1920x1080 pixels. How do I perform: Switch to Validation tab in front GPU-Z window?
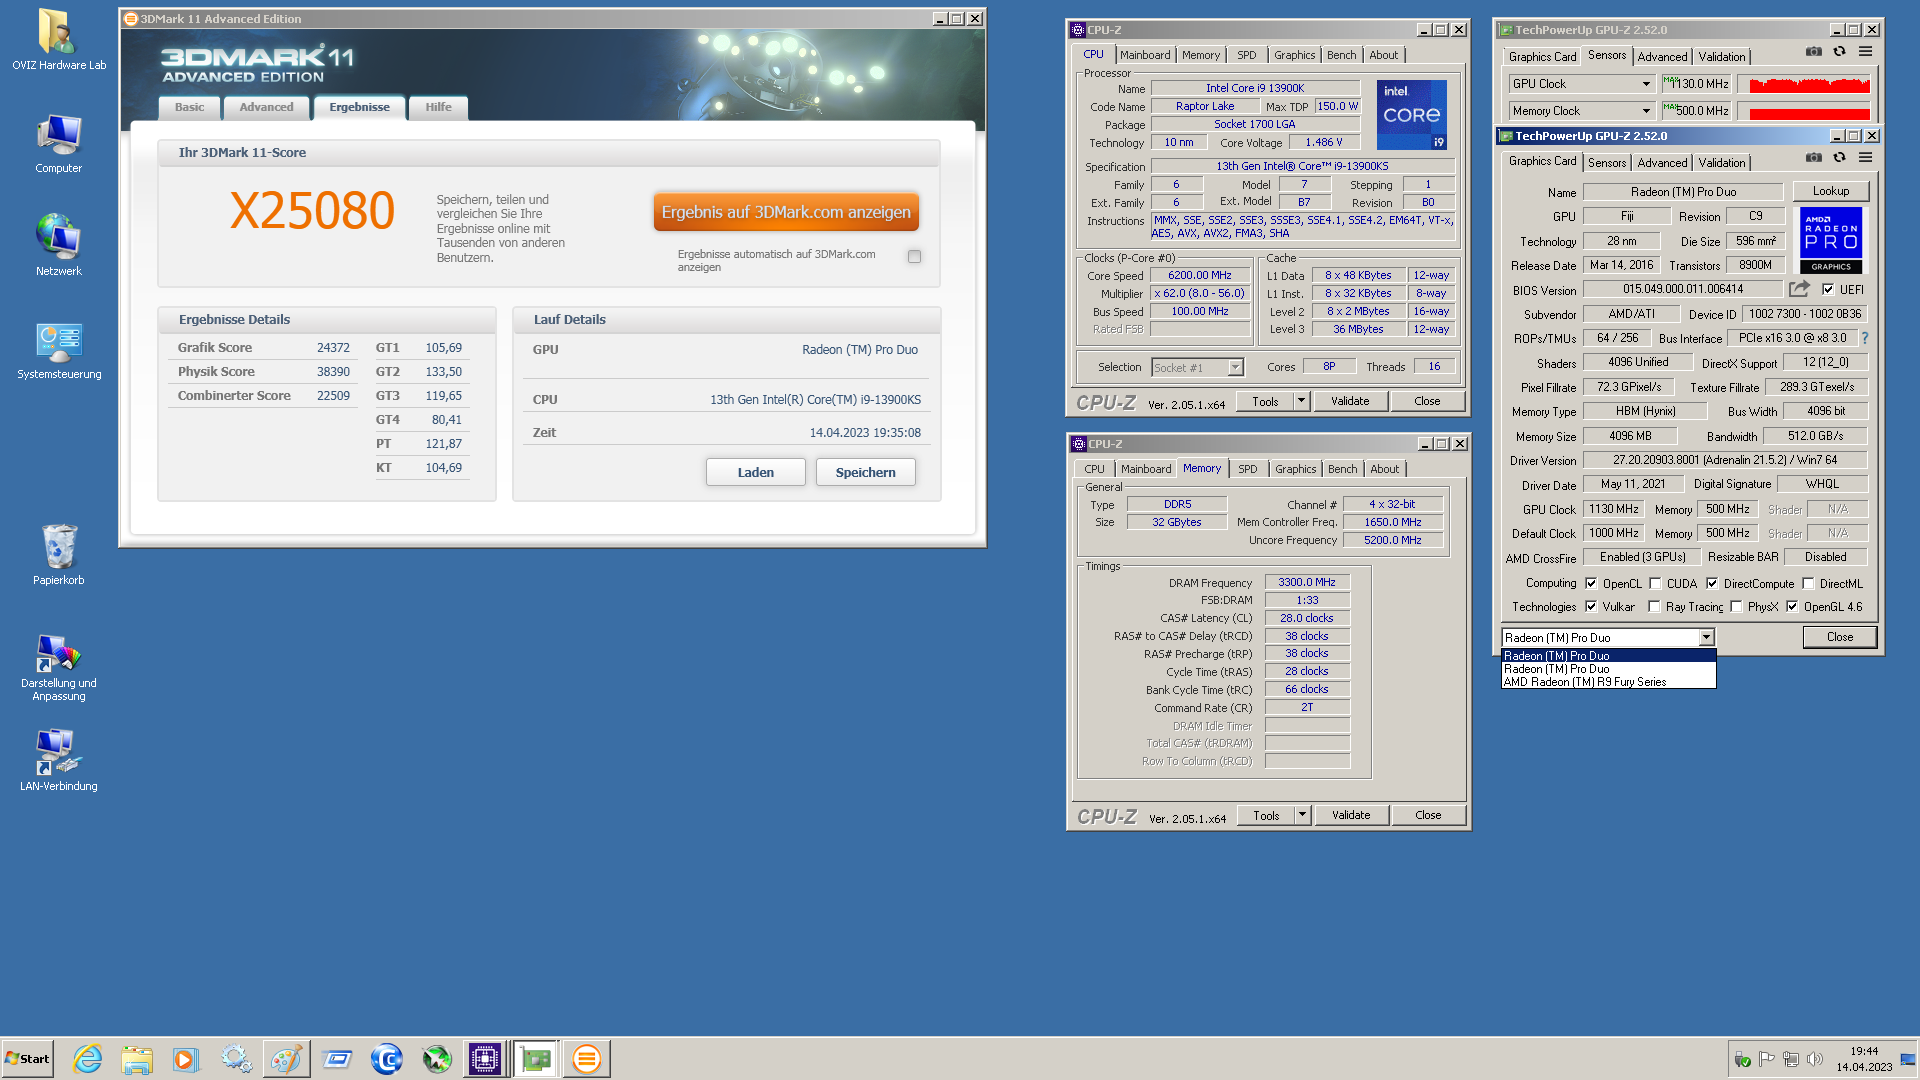pyautogui.click(x=1722, y=163)
